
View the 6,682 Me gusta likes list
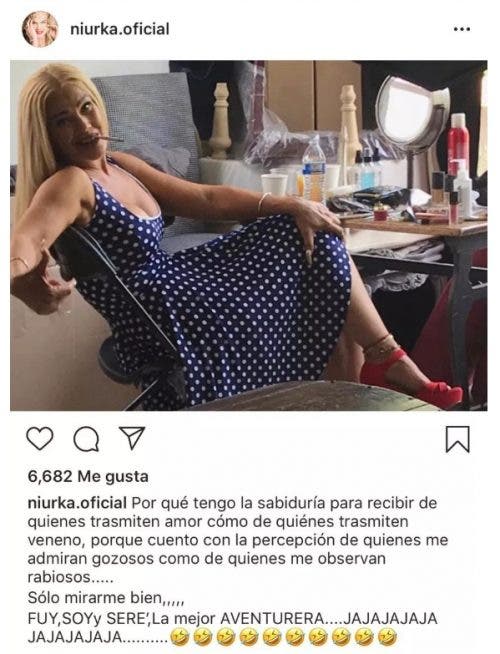pos(88,476)
